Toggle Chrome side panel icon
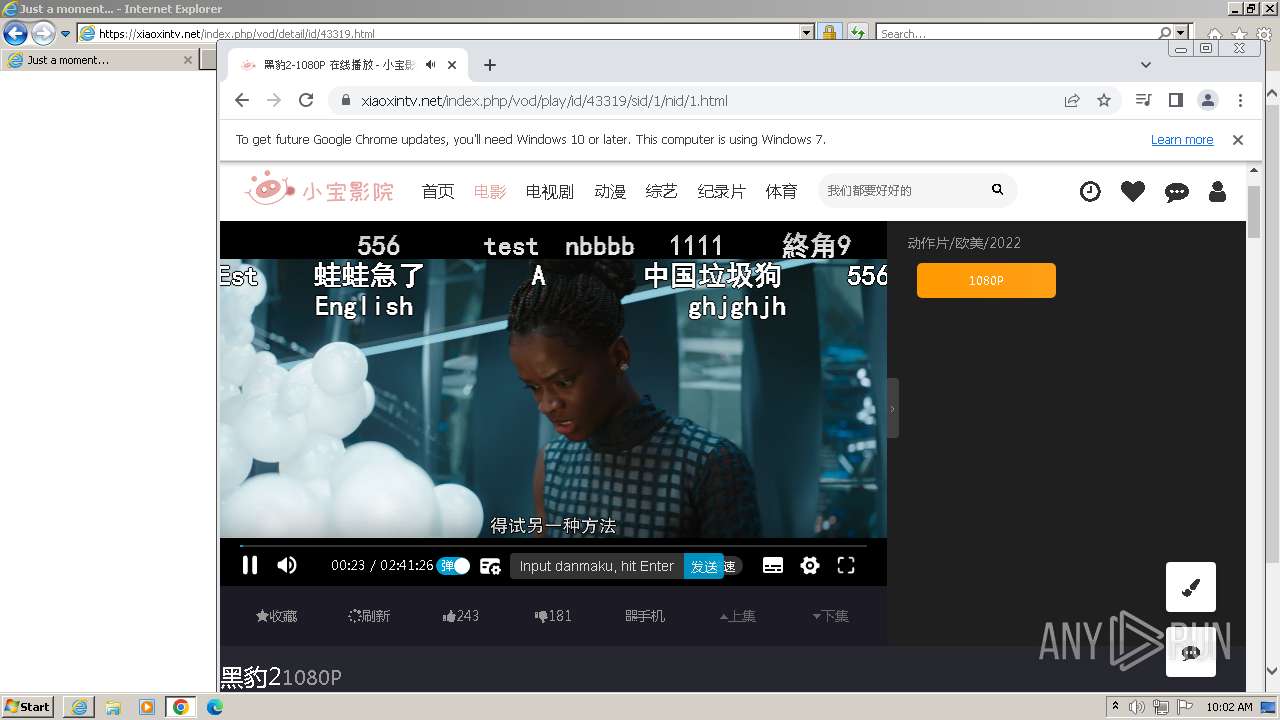Image resolution: width=1280 pixels, height=720 pixels. coord(1176,100)
